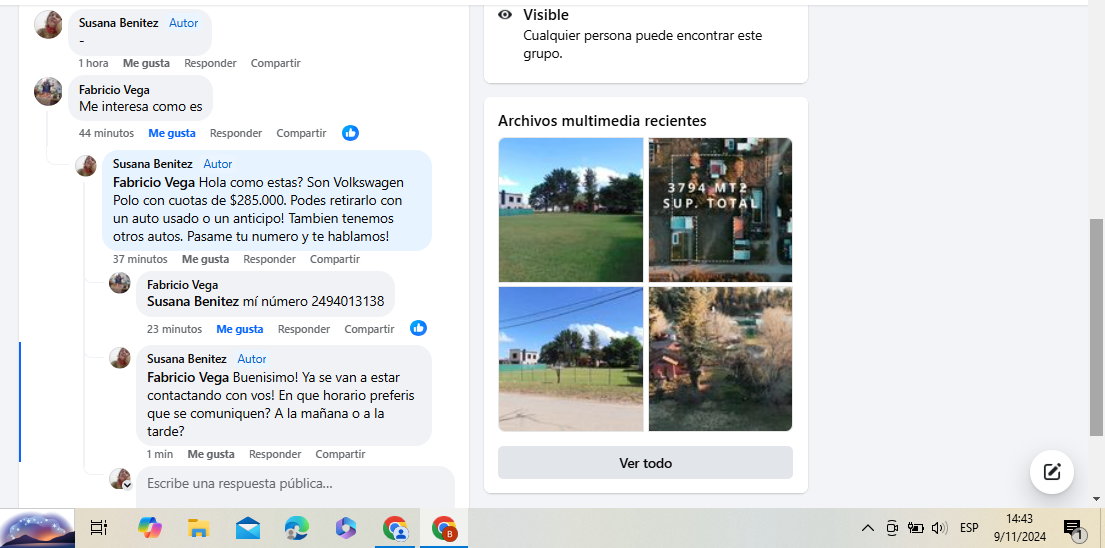The height and width of the screenshot is (548, 1105).
Task: Open the ESP input language selector
Action: 969,528
